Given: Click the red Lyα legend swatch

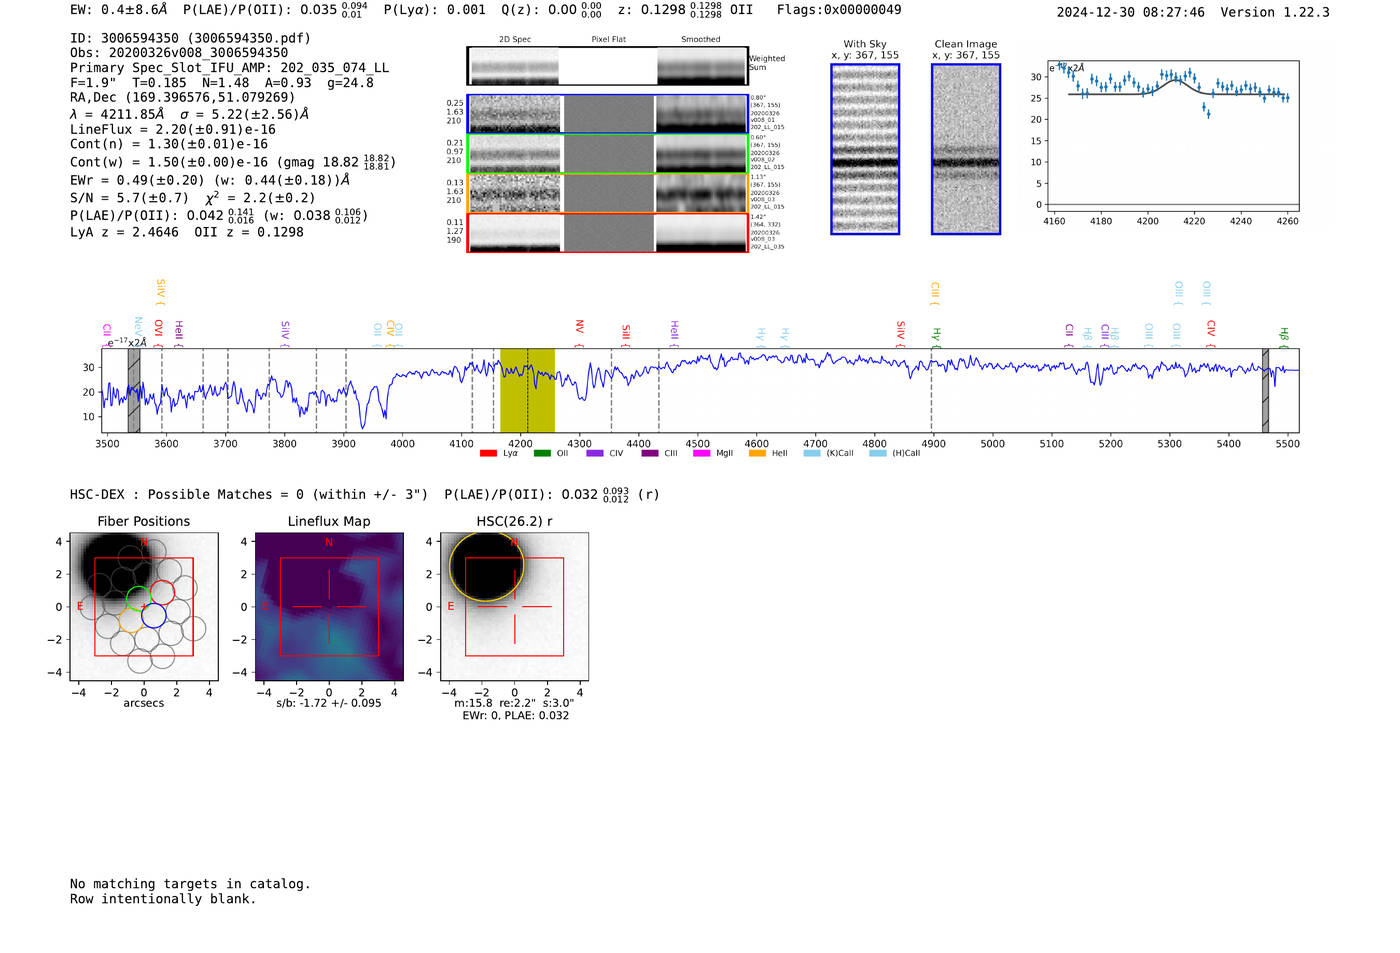Looking at the screenshot, I should tap(488, 454).
